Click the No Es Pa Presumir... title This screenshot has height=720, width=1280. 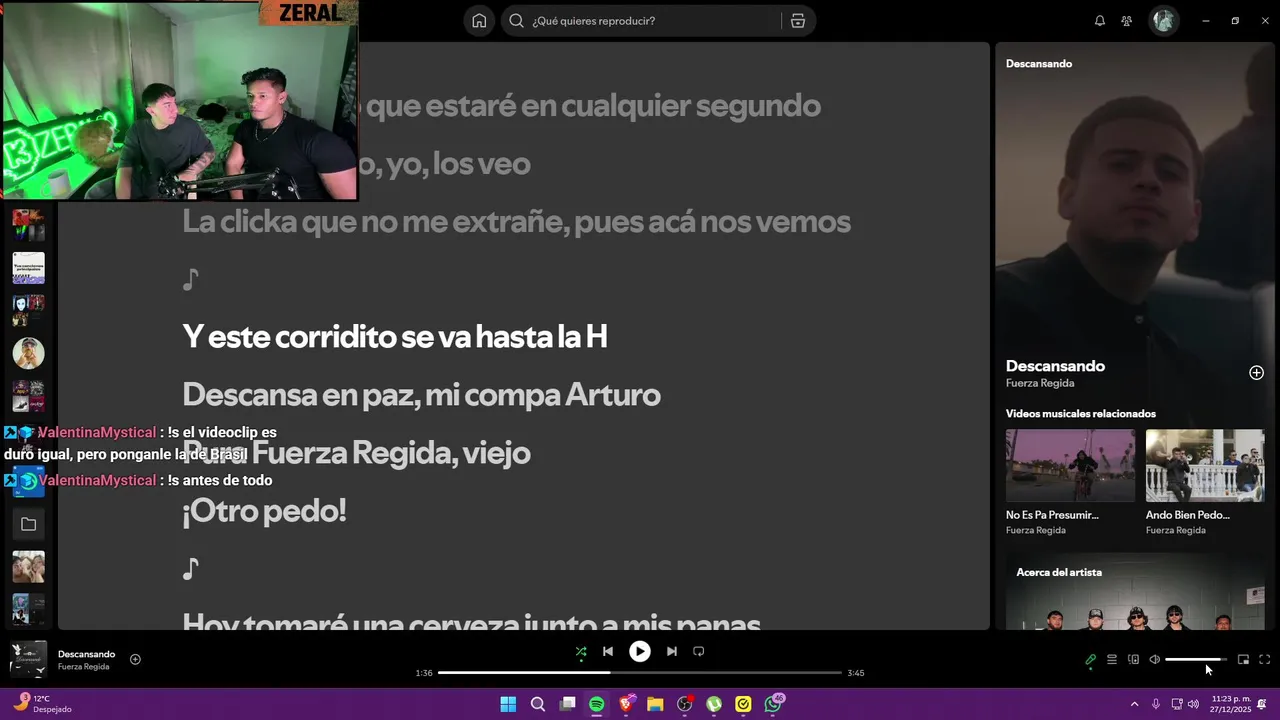1052,515
